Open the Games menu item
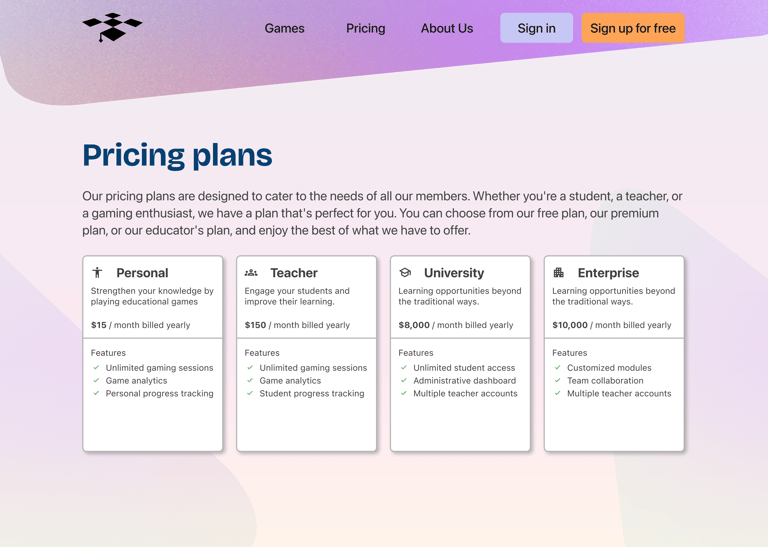The image size is (768, 547). [284, 28]
